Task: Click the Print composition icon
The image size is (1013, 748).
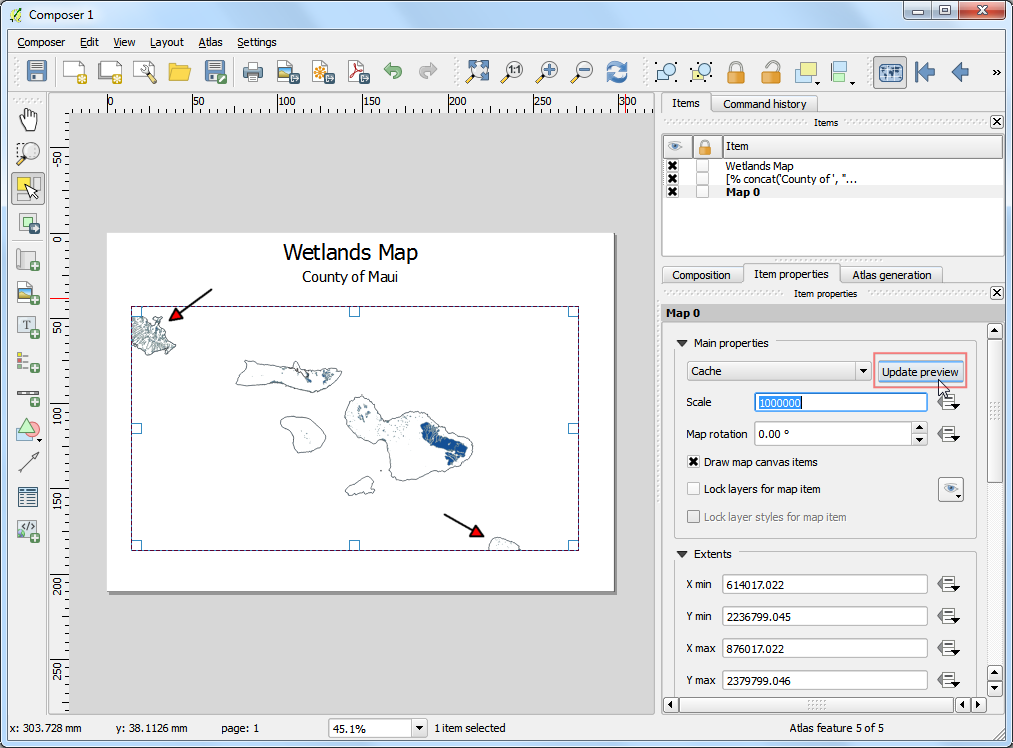Action: [x=253, y=72]
